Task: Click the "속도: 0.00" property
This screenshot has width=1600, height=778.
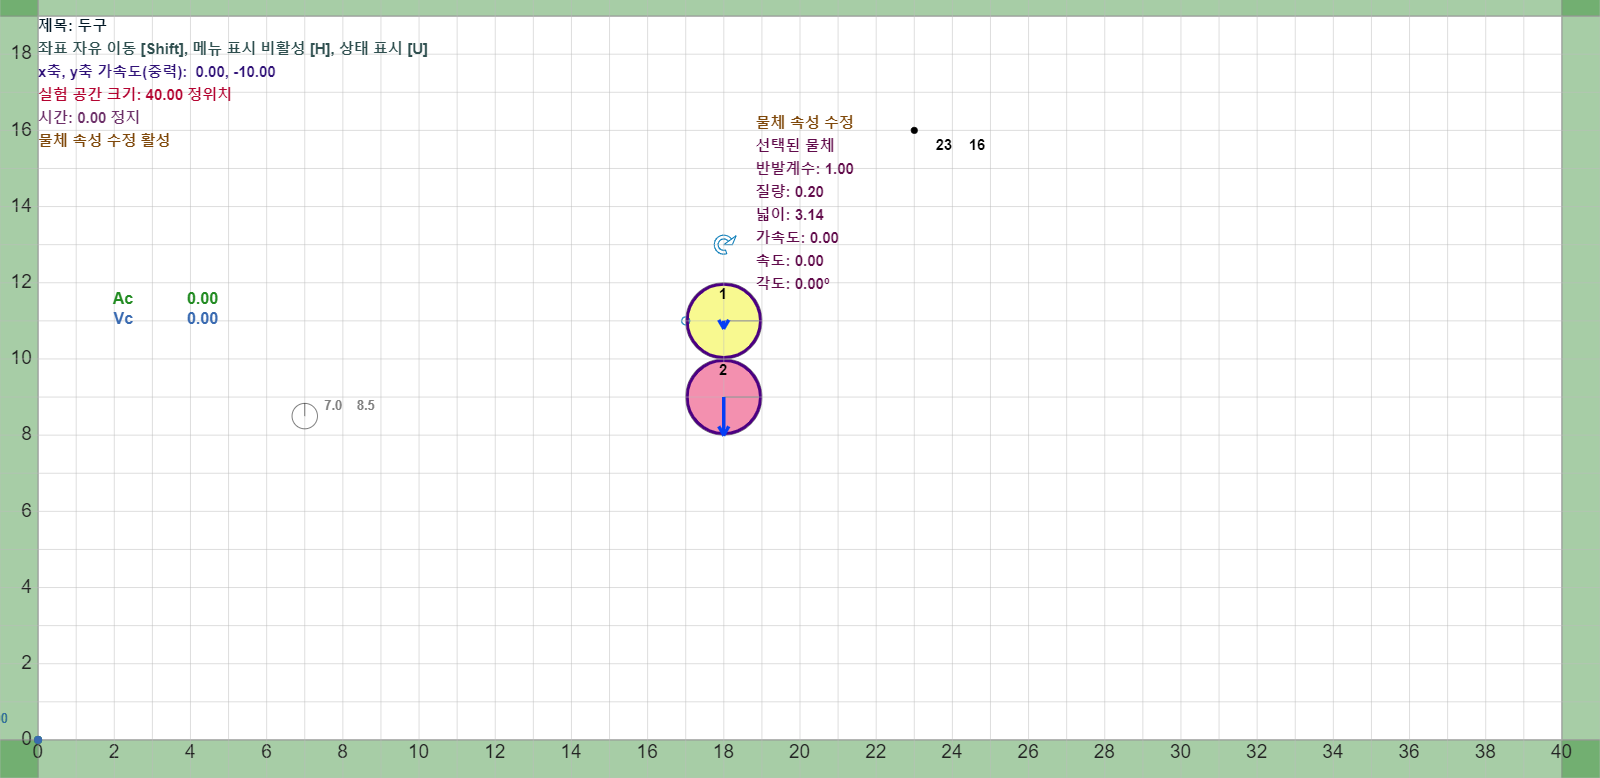Action: 790,260
